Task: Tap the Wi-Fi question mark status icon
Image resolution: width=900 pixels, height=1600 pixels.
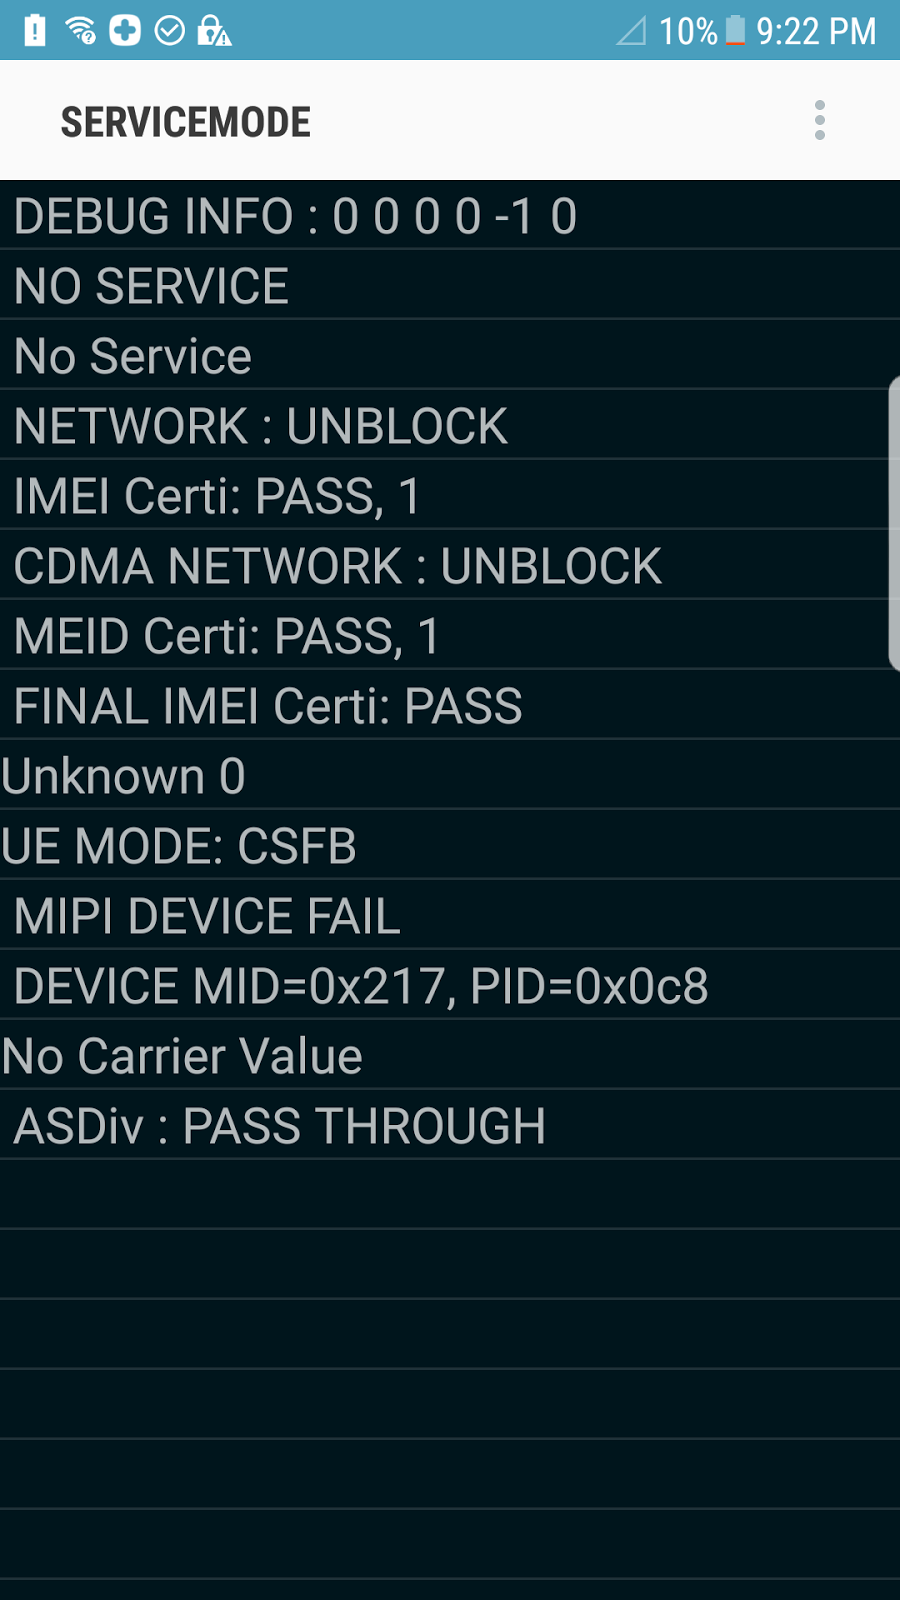Action: tap(81, 31)
